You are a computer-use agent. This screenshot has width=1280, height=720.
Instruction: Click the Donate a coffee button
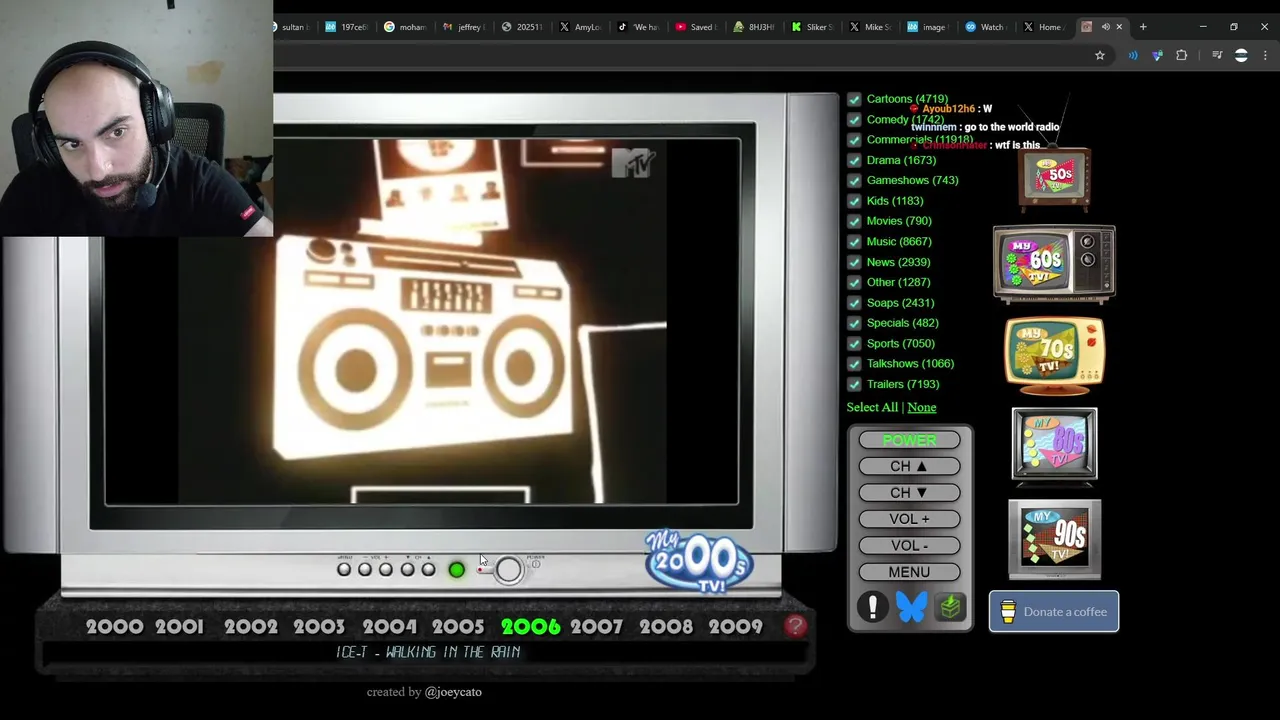coord(1054,612)
